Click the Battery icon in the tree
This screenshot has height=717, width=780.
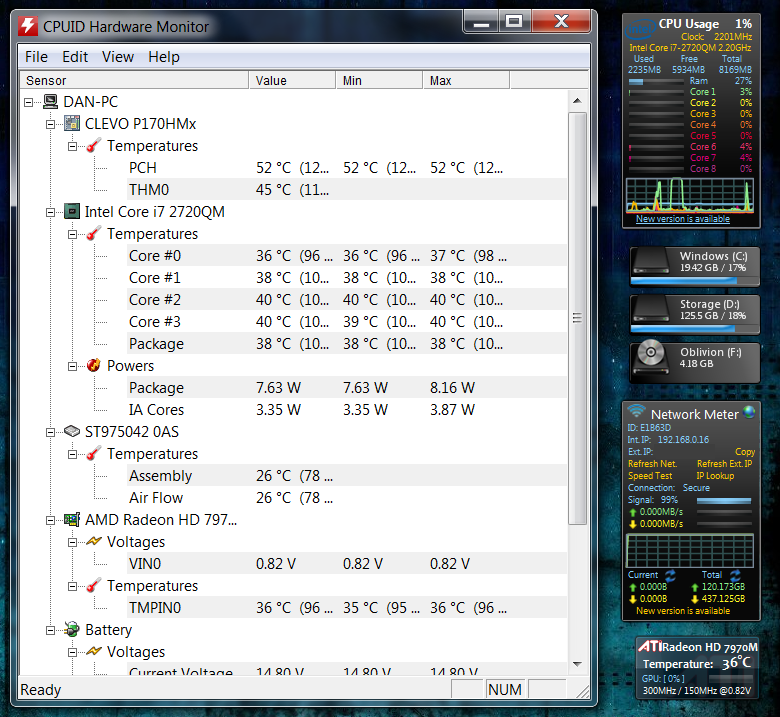click(72, 629)
